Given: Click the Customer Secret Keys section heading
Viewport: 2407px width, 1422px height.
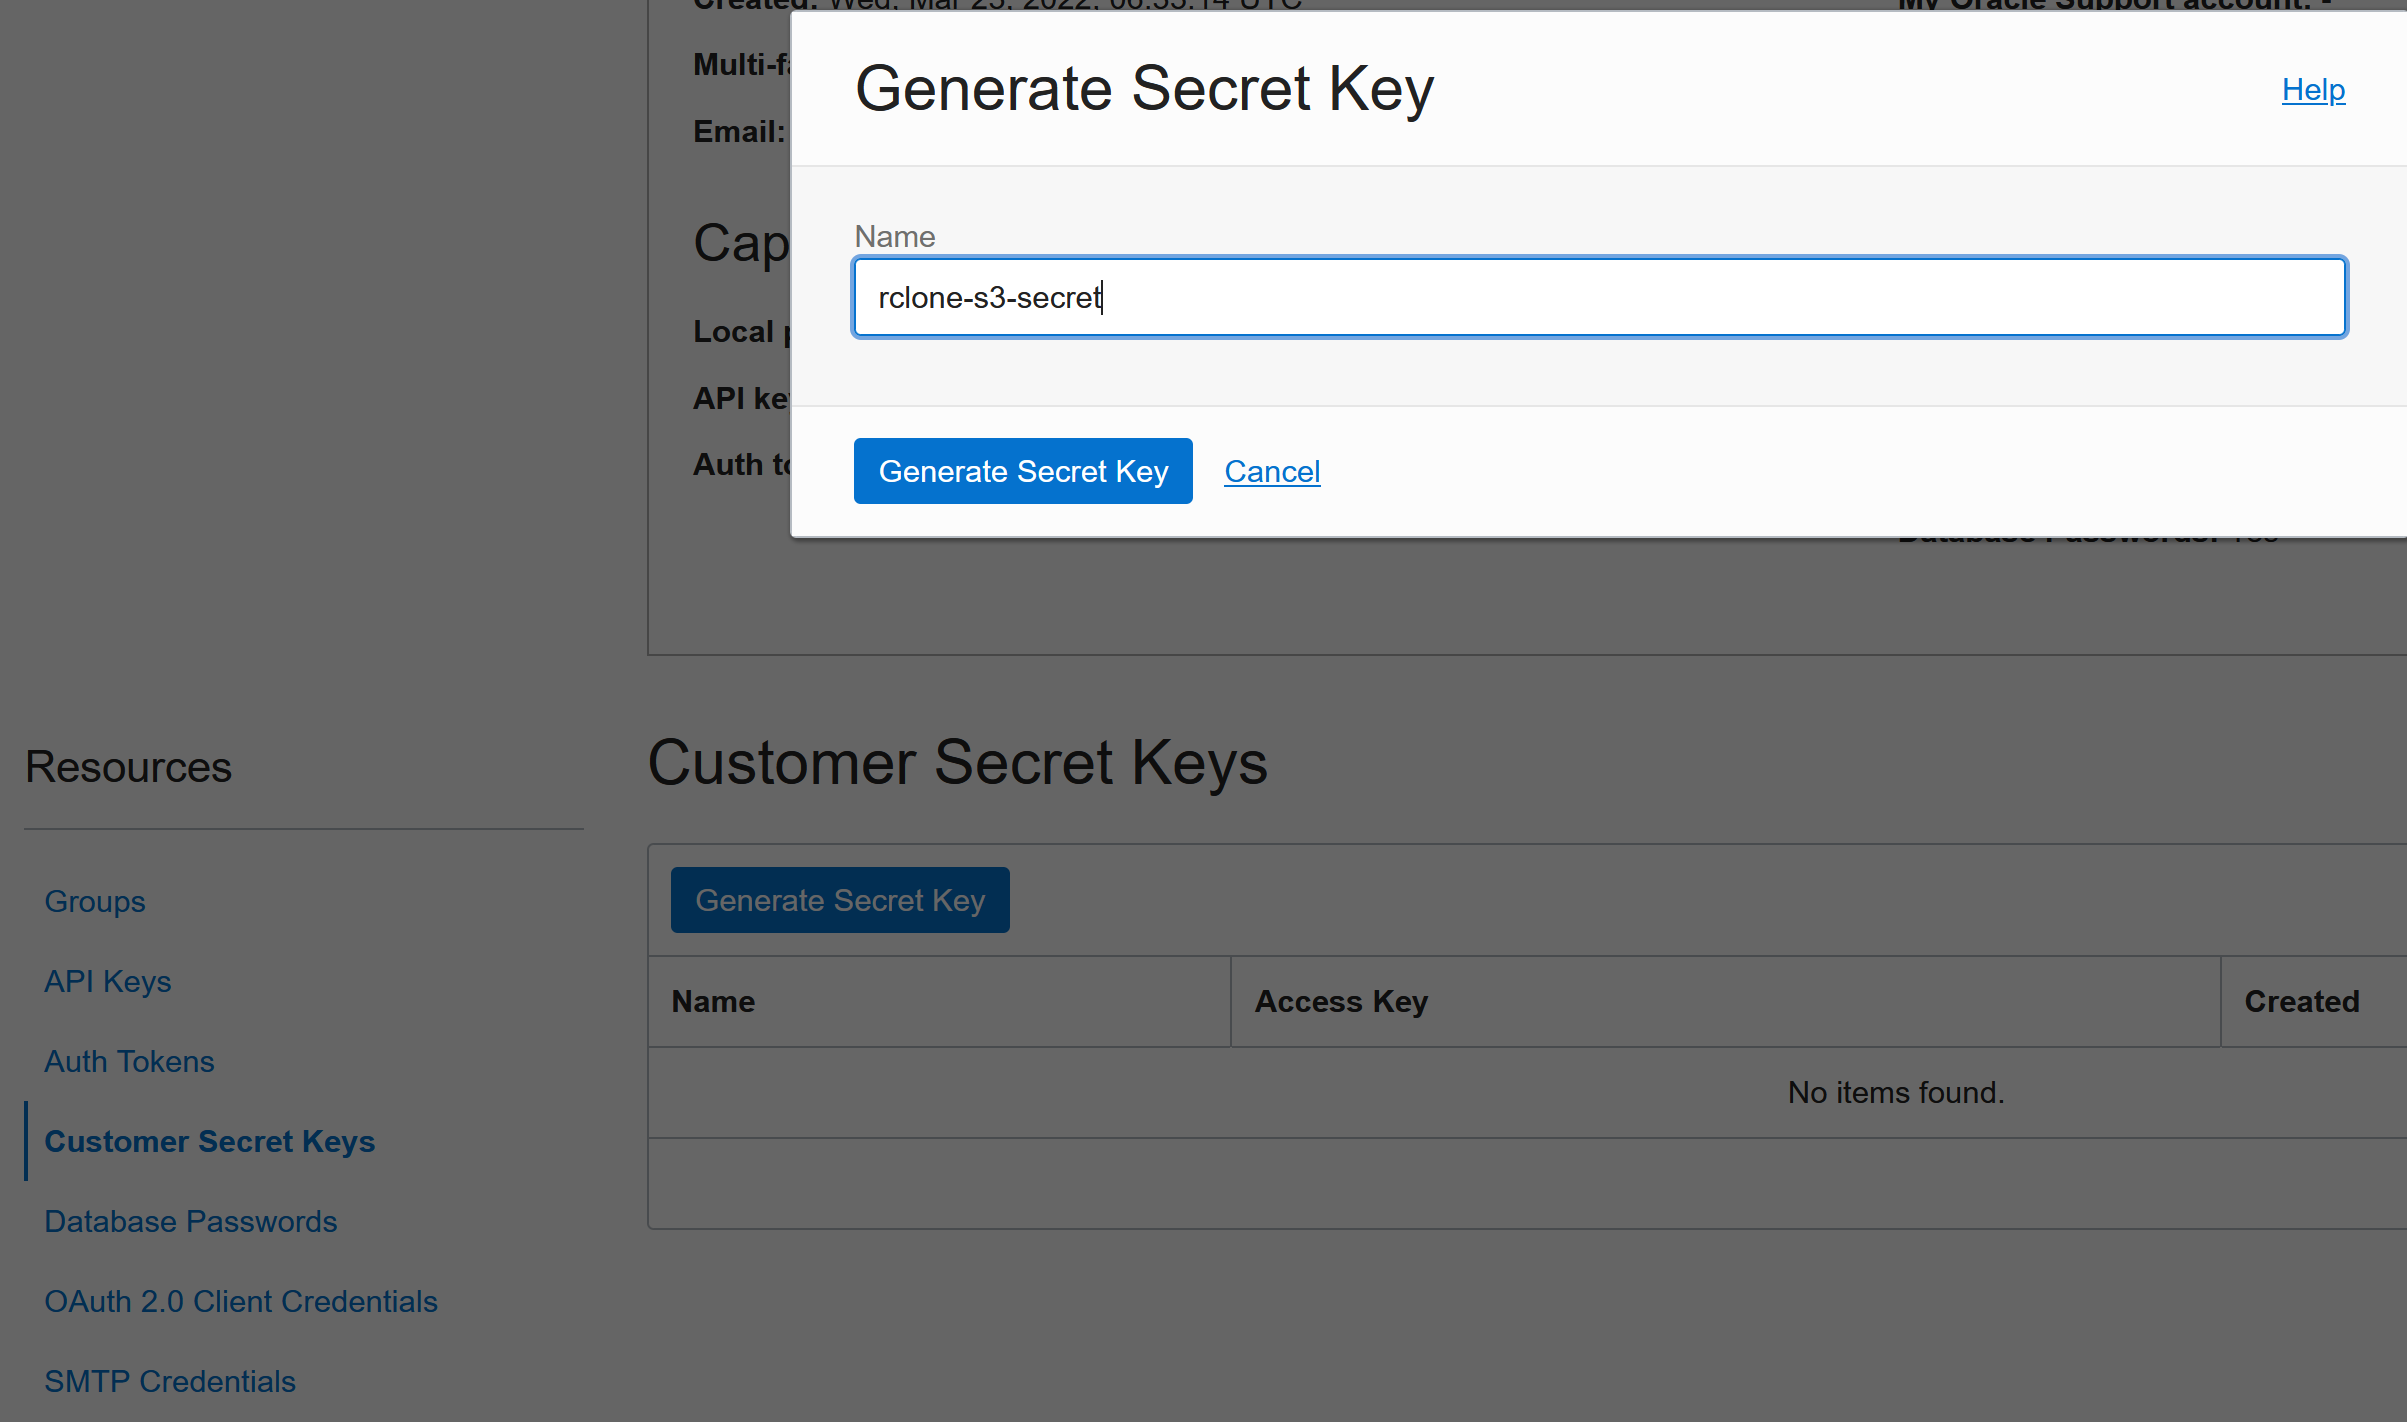Looking at the screenshot, I should tap(958, 762).
